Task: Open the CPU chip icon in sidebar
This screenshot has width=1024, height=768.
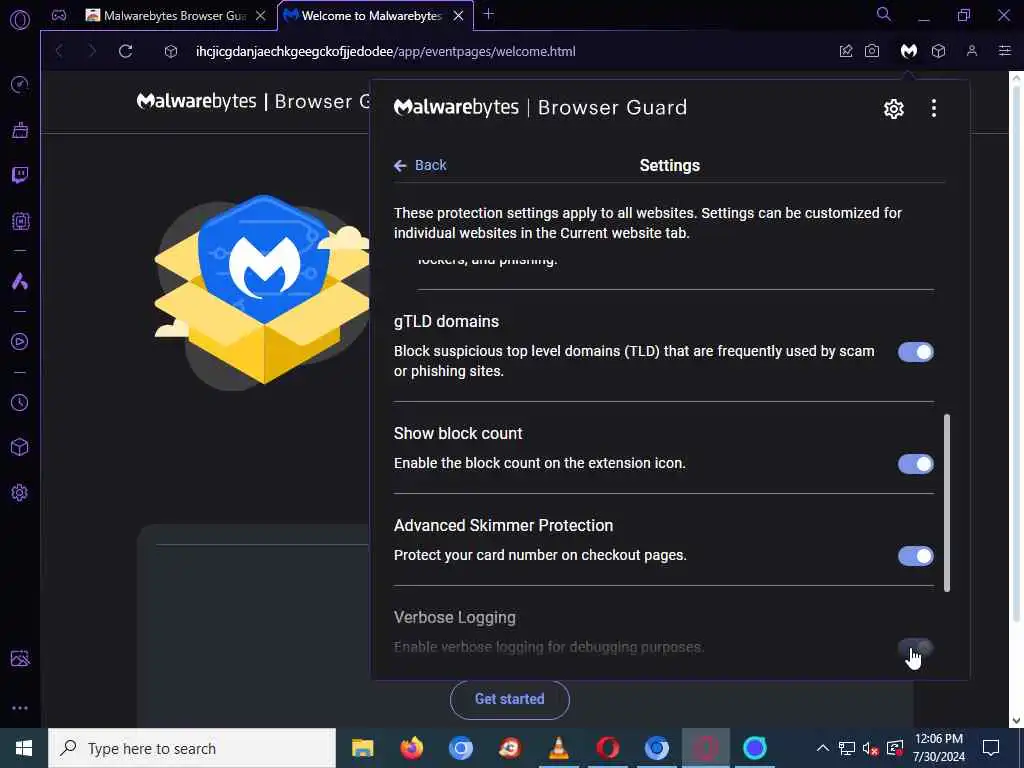Action: coord(20,221)
